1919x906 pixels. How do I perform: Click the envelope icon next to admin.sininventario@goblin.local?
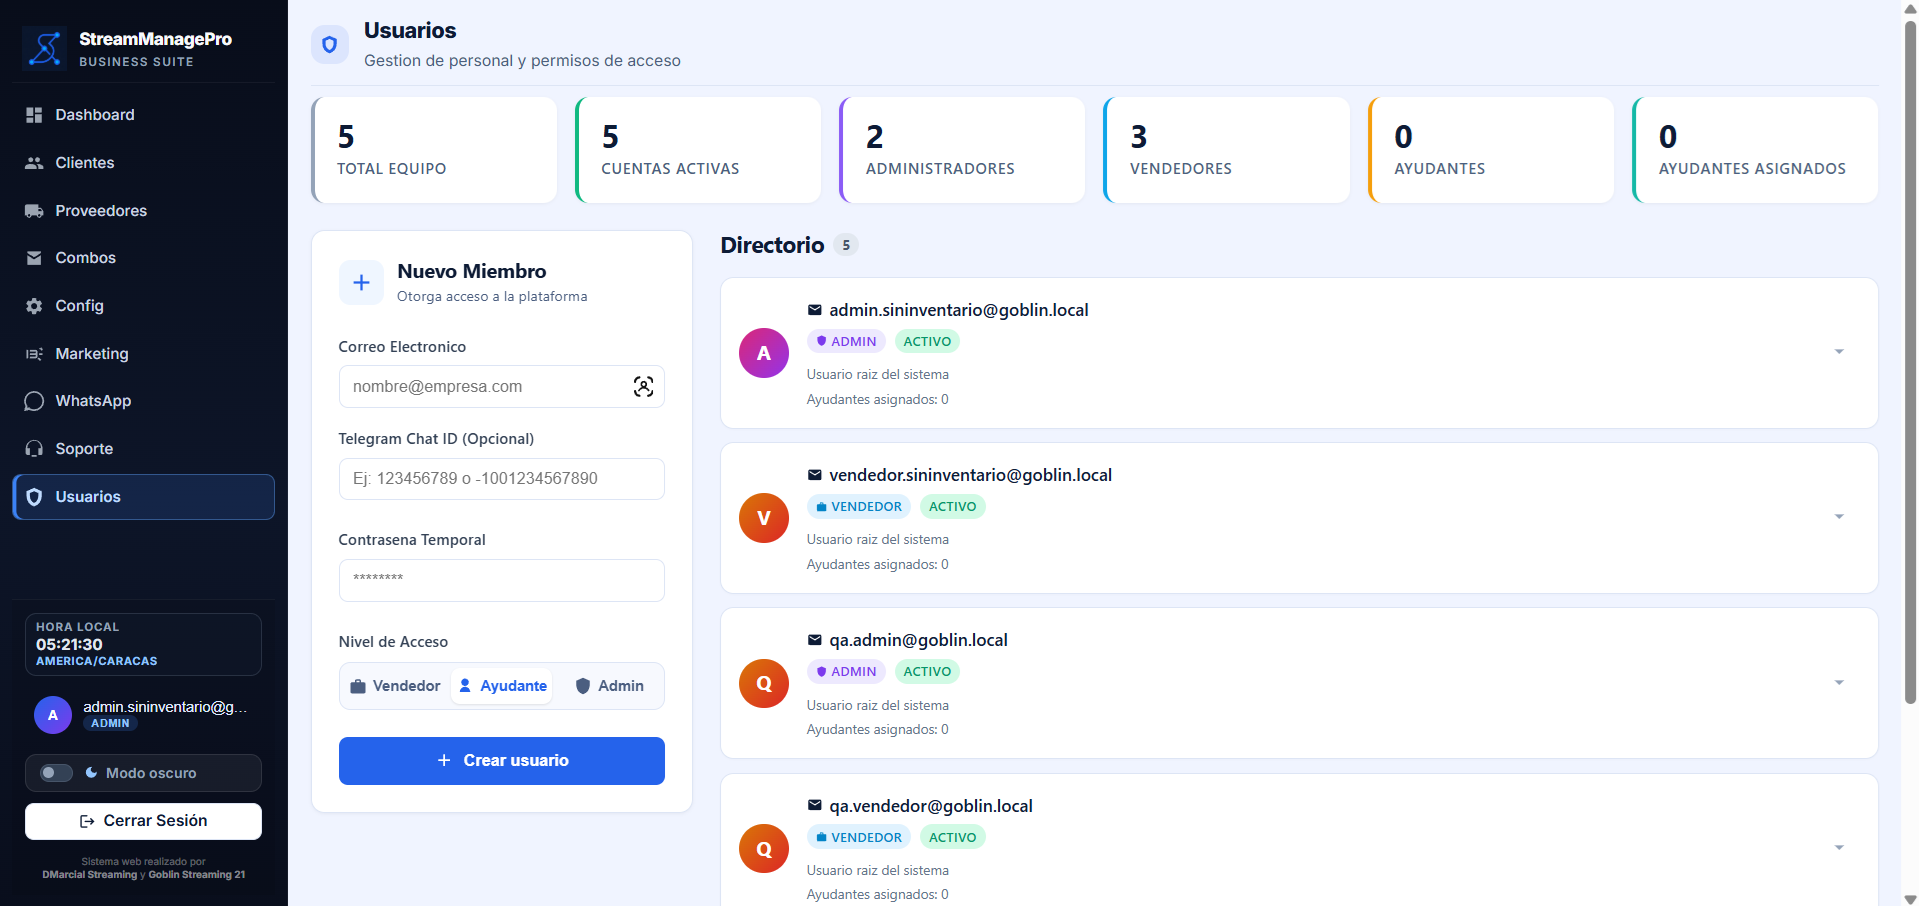815,310
